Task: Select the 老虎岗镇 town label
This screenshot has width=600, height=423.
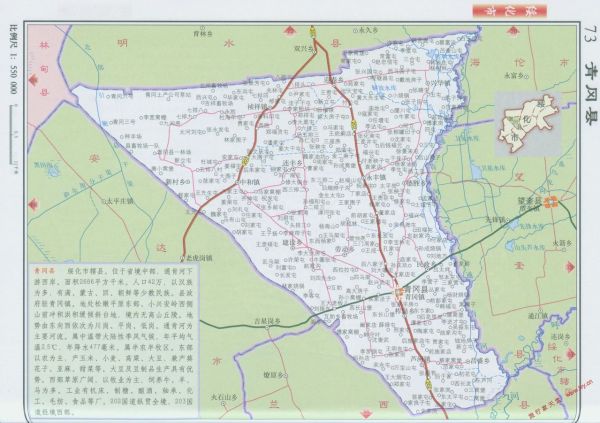Action: tap(199, 258)
